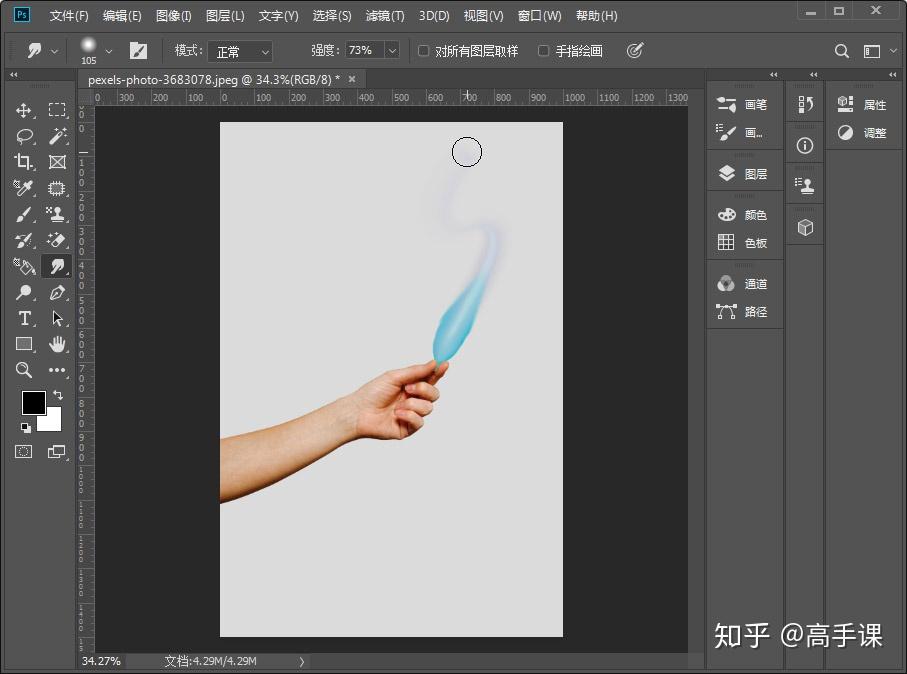
Task: Open the Color panel
Action: [x=743, y=215]
